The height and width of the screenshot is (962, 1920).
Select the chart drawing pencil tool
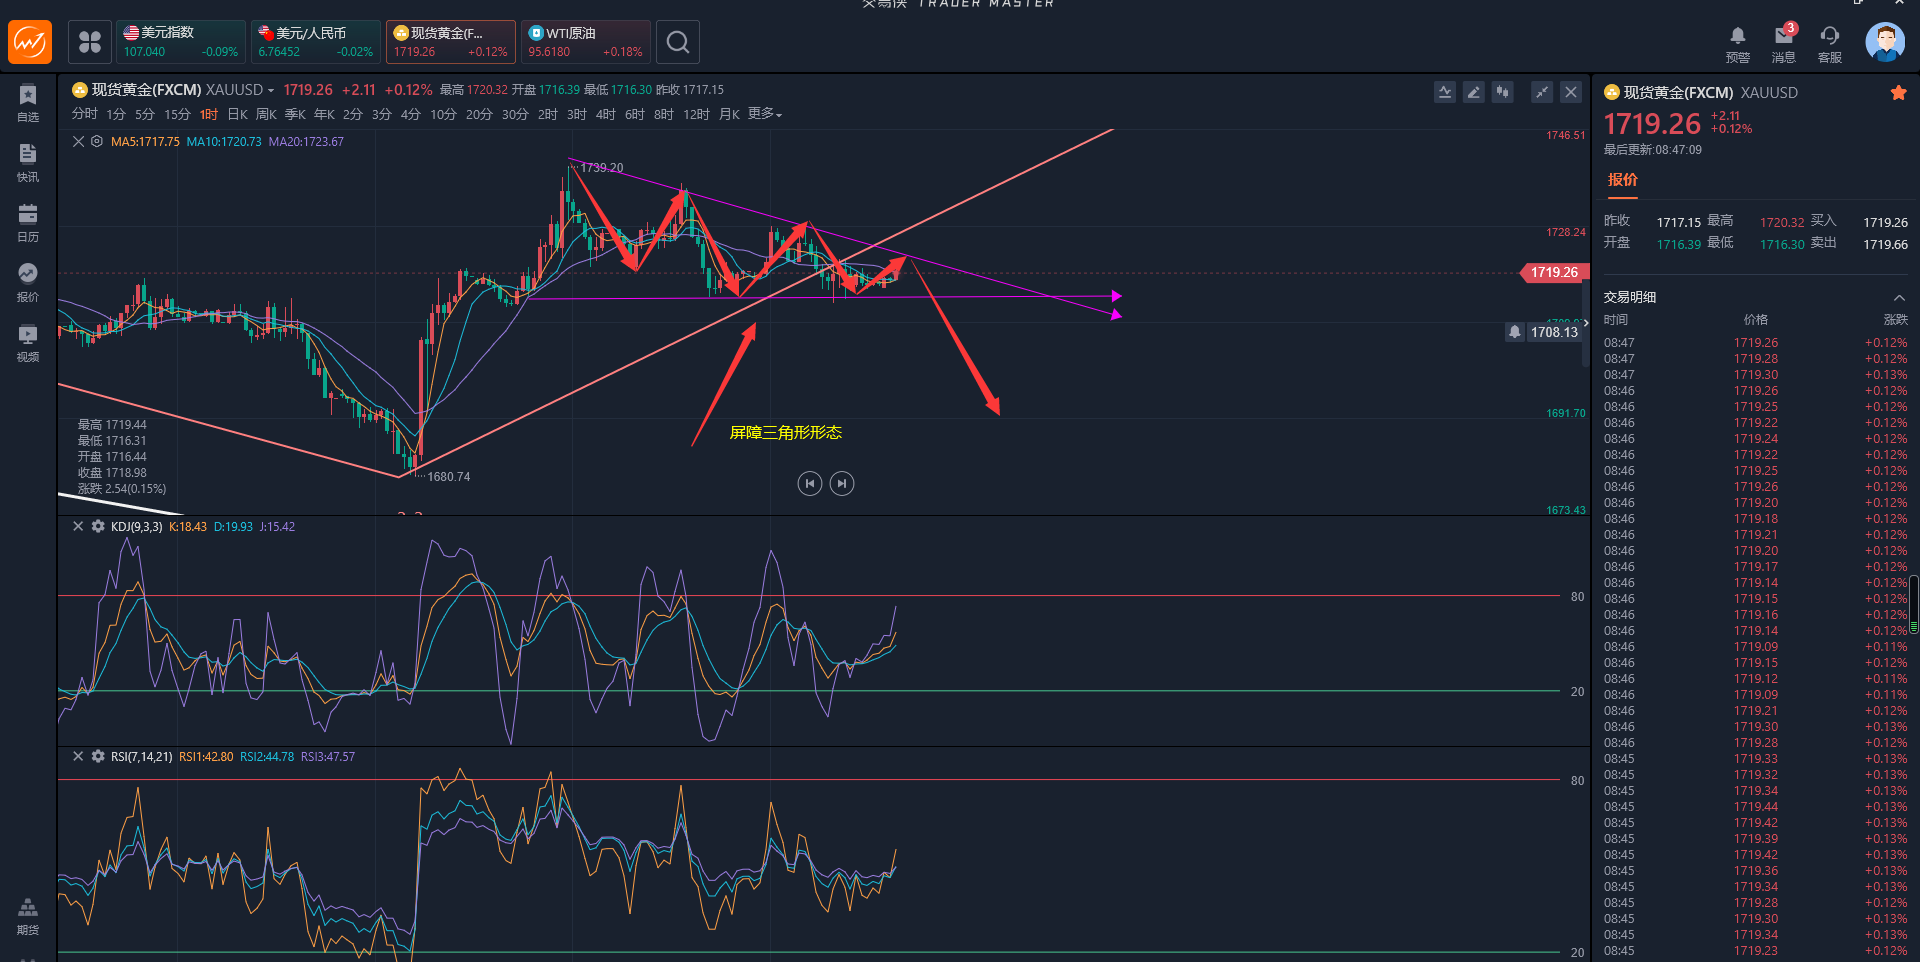[x=1474, y=92]
